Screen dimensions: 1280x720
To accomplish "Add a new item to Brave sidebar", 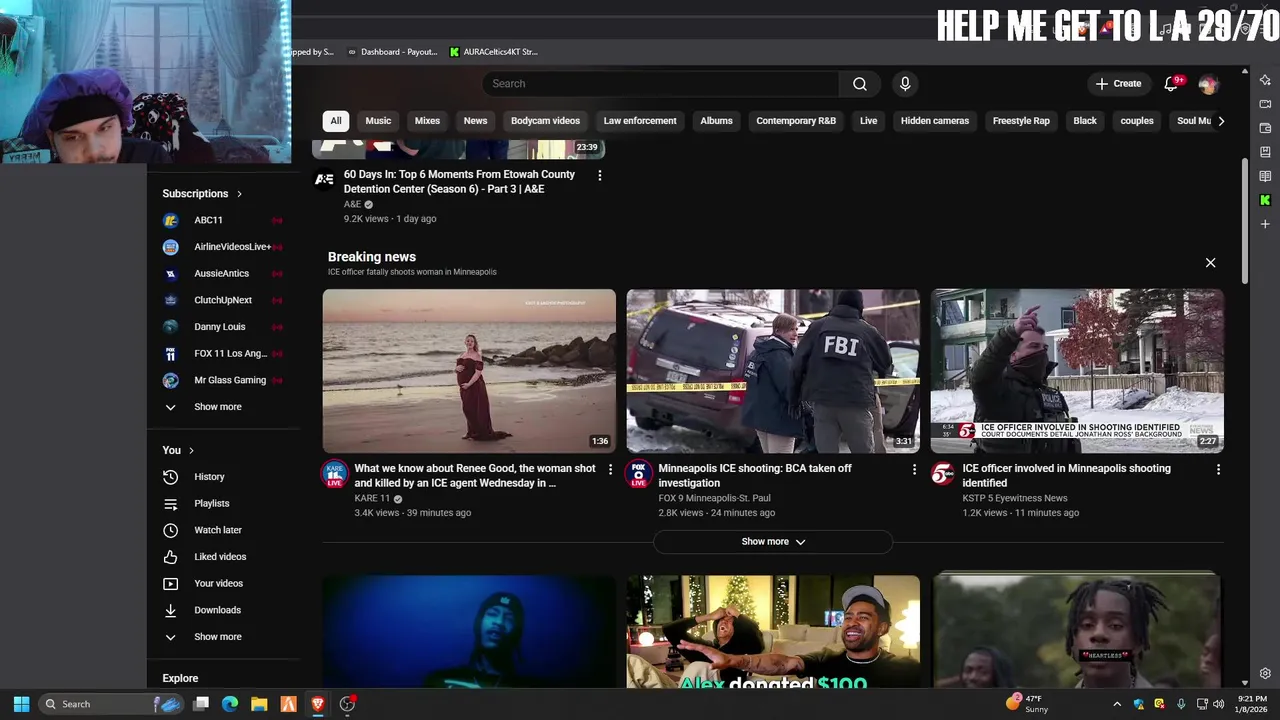I will pyautogui.click(x=1265, y=224).
